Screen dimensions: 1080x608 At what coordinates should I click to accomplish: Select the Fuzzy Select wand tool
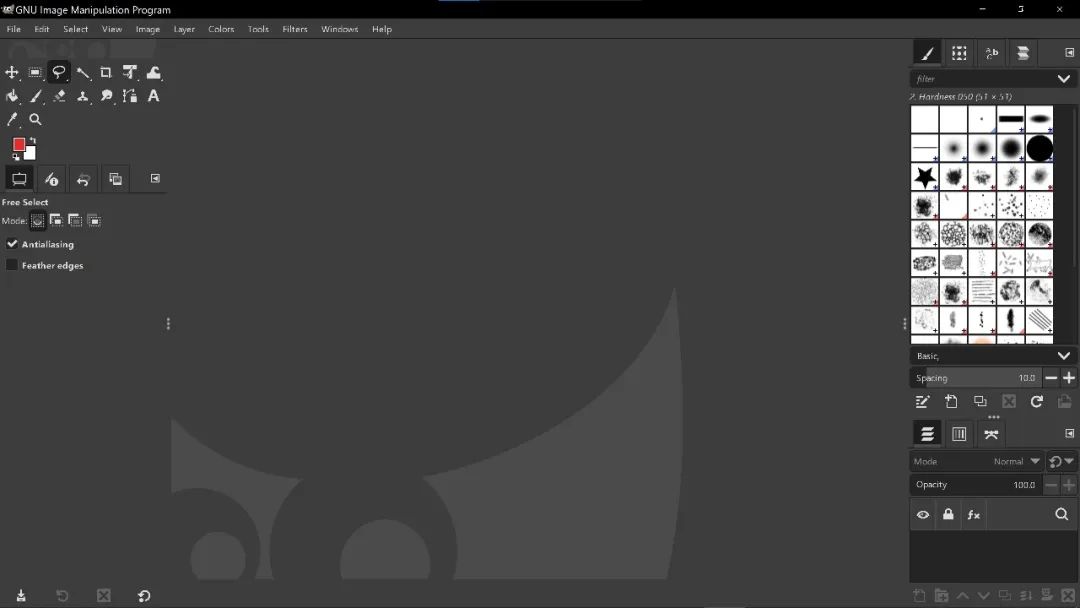pos(83,72)
